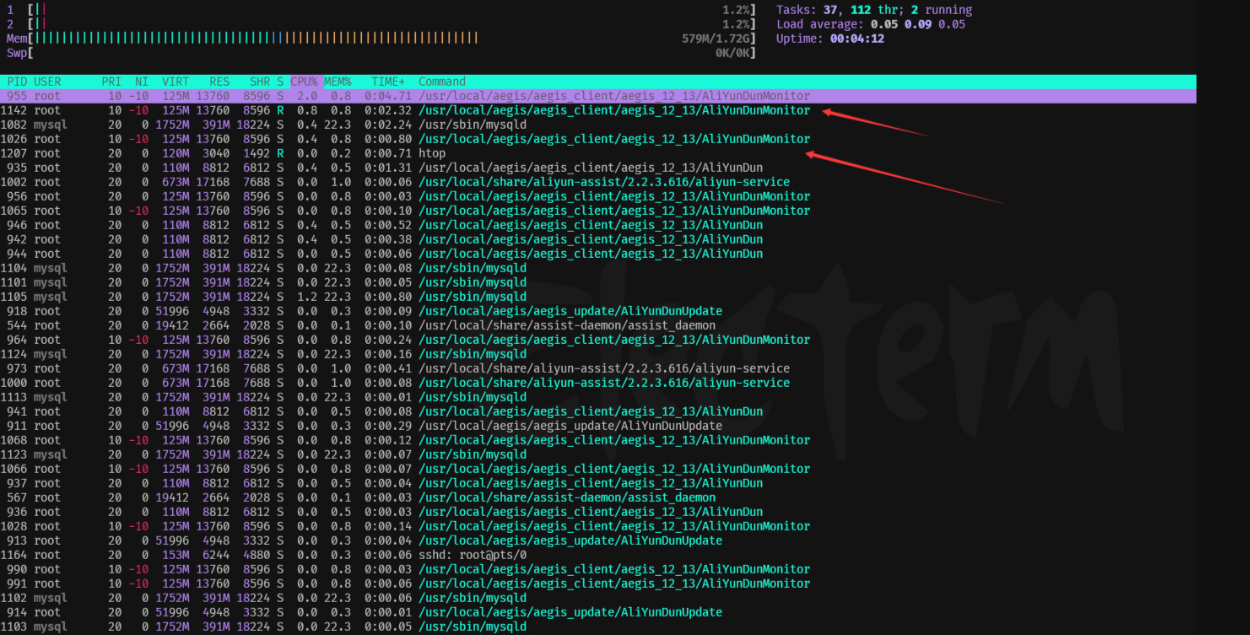Click the CPU 1 usage meter
1250x635 pixels.
(x=380, y=10)
